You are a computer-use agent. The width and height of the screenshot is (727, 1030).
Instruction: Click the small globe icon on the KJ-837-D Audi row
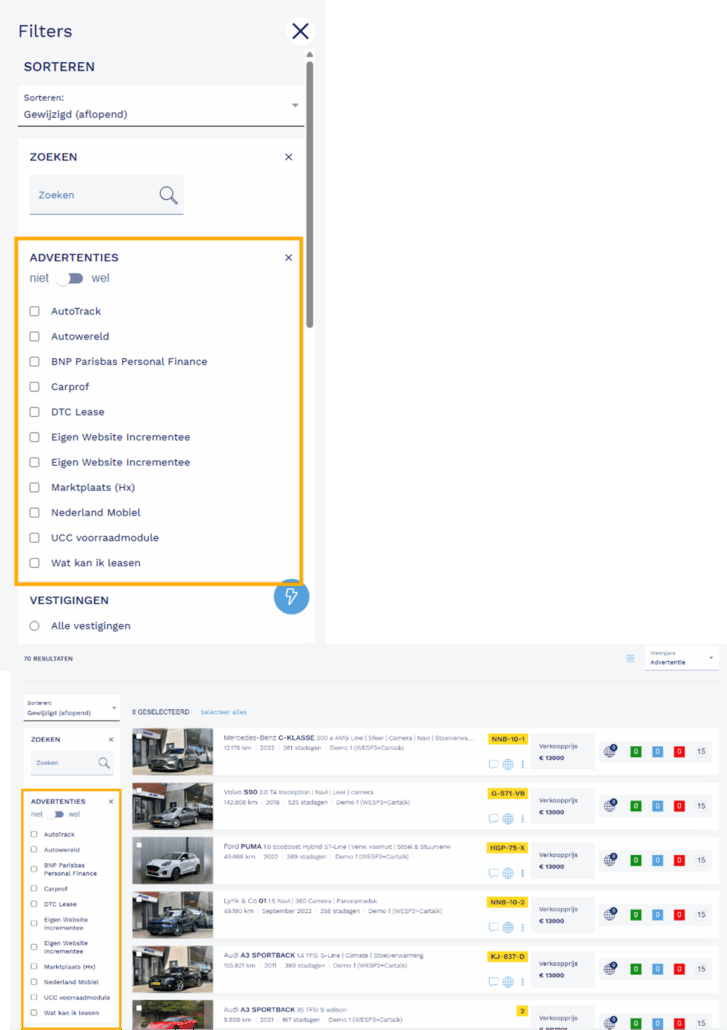click(x=508, y=981)
